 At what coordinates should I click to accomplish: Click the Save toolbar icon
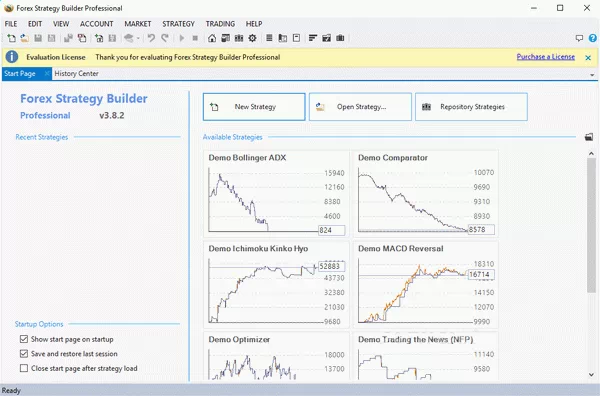pos(38,38)
